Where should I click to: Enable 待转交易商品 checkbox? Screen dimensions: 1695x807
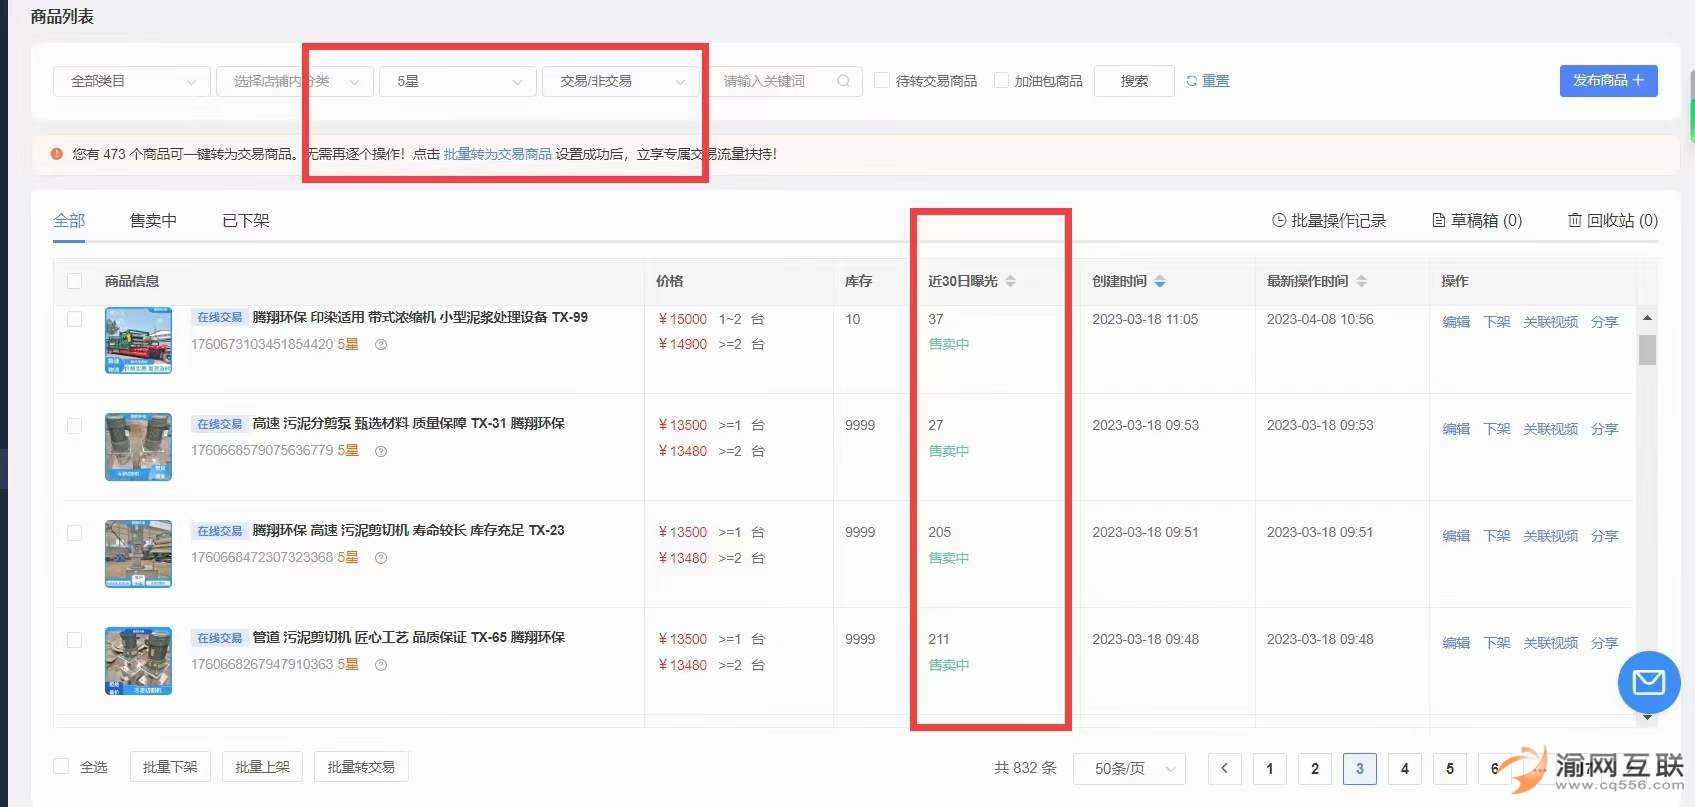[x=882, y=80]
